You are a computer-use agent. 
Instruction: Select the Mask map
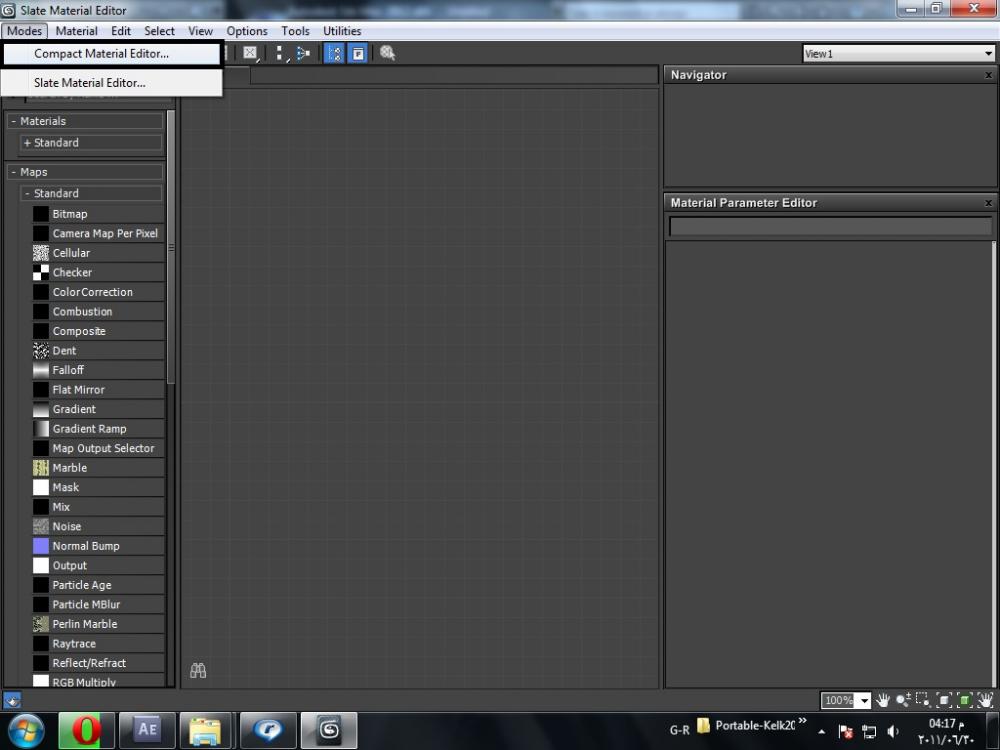coord(98,487)
